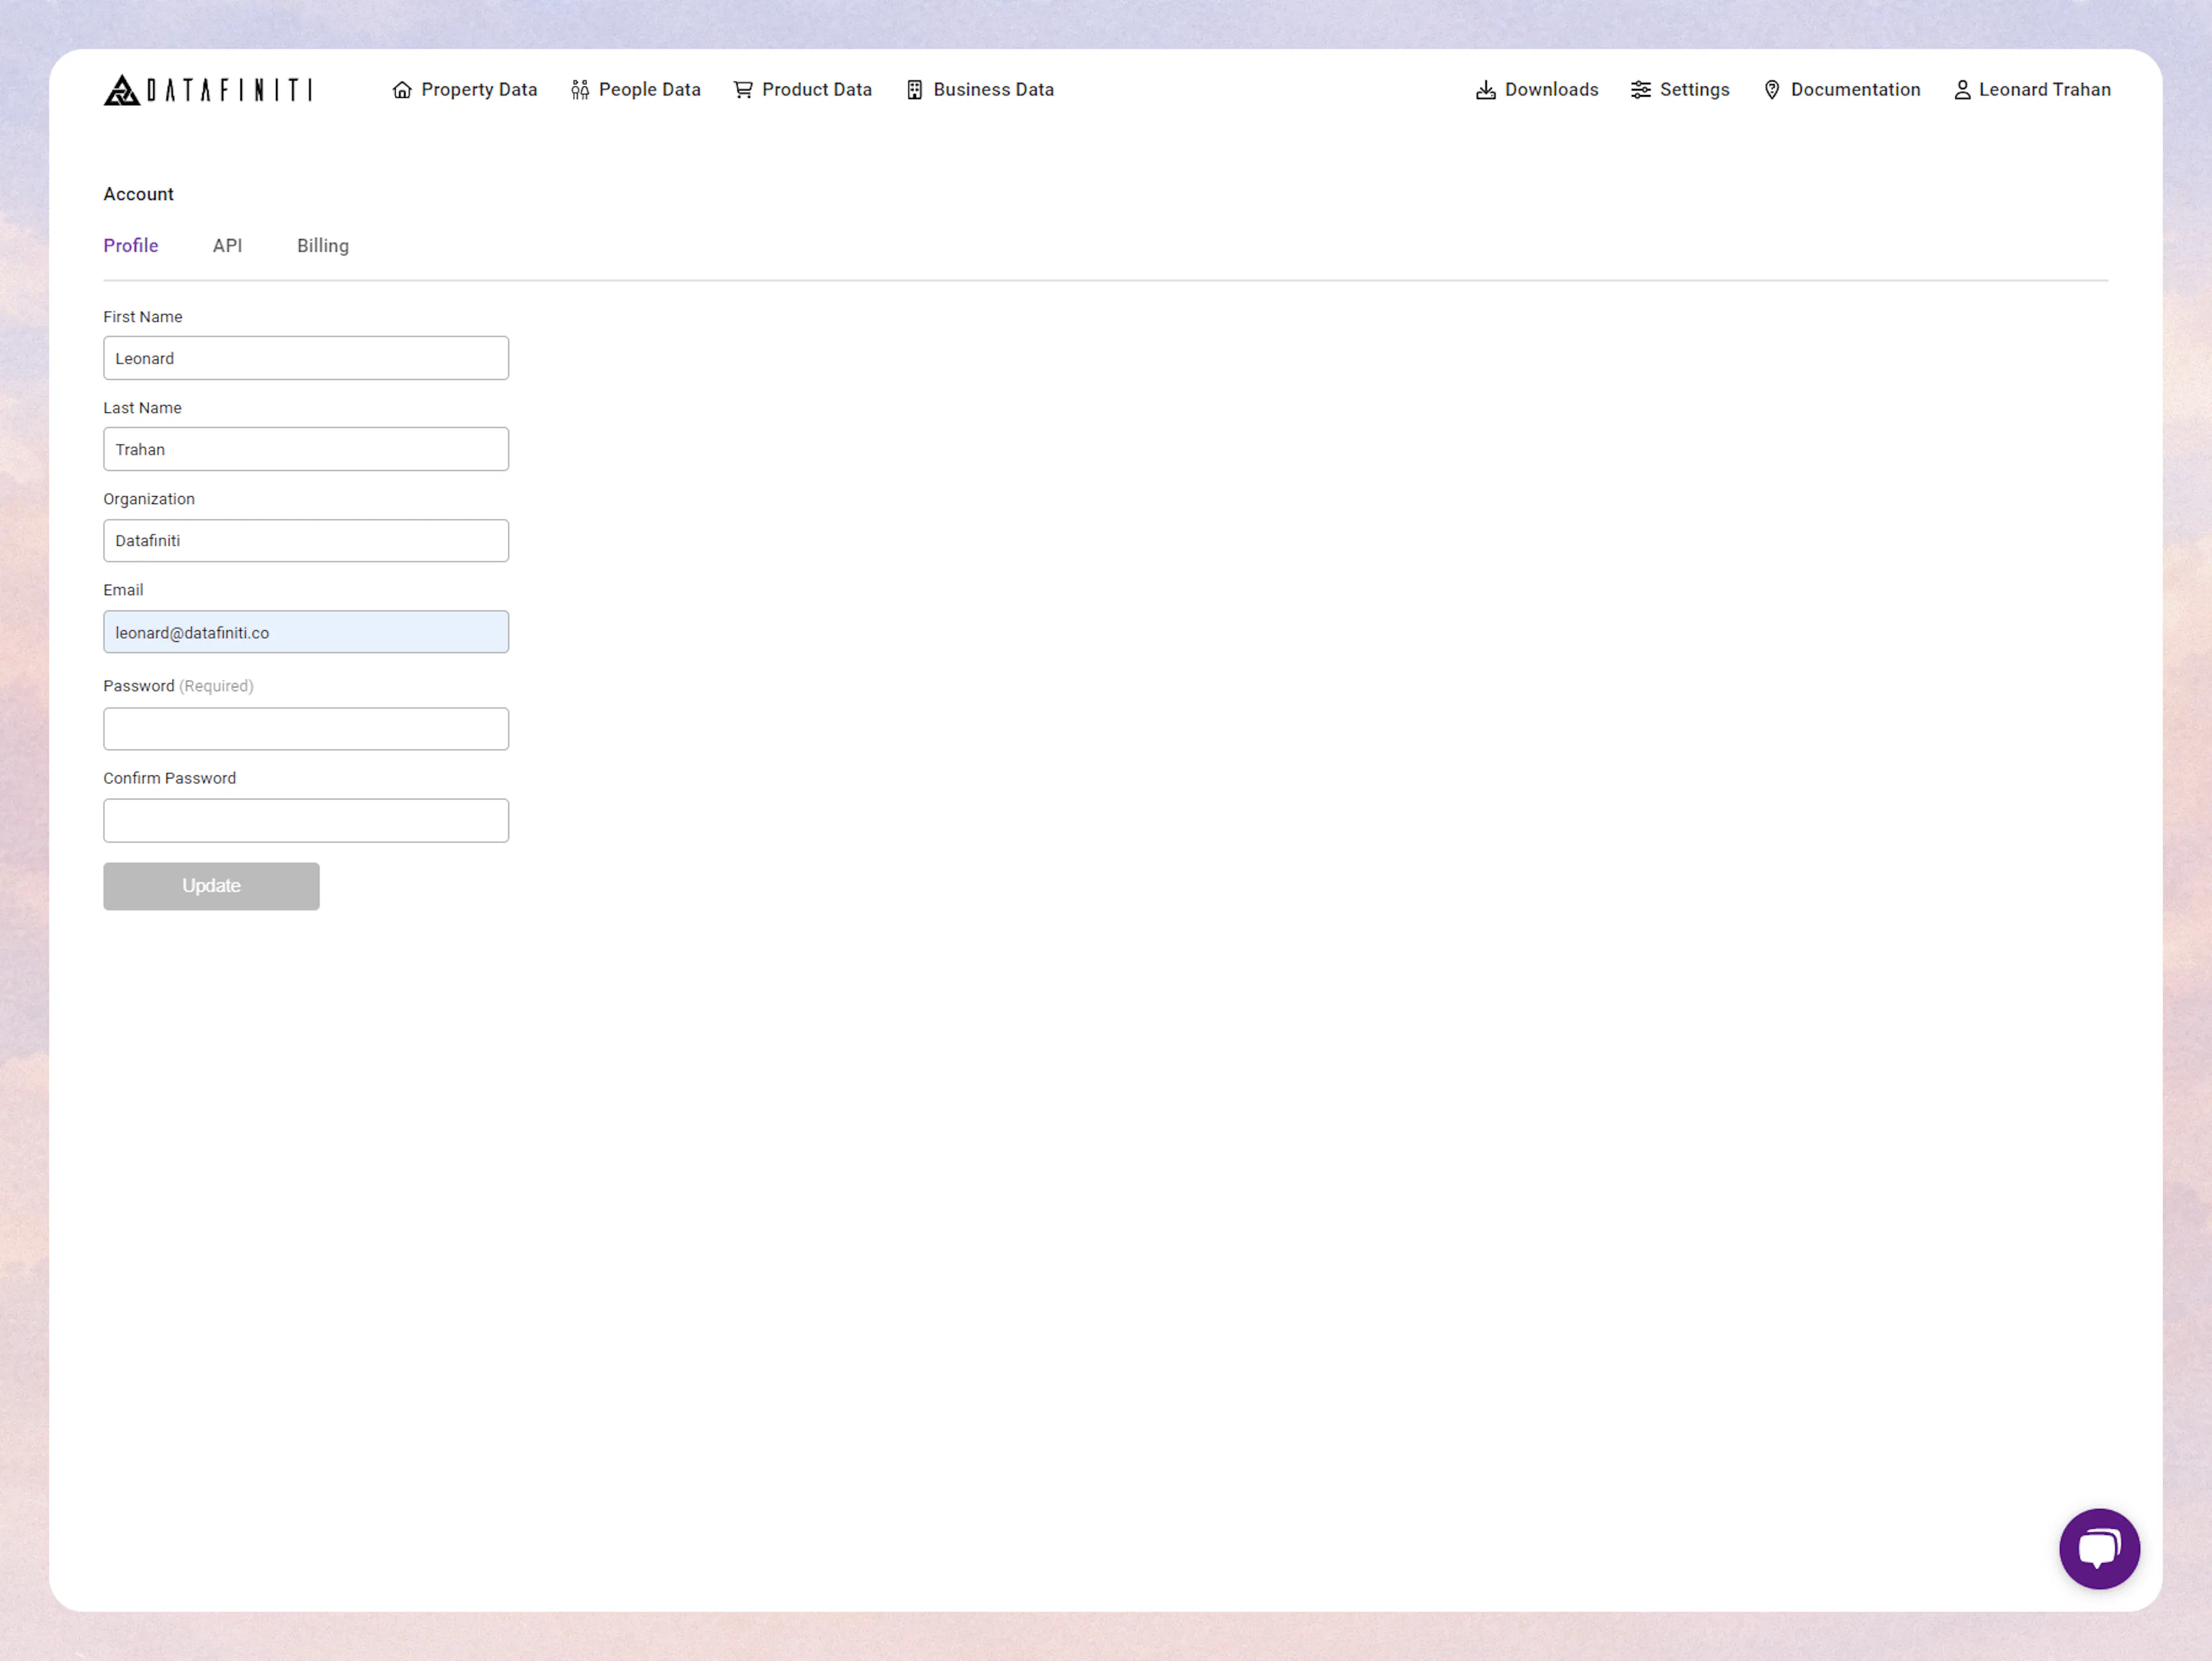Open Product Data via the cart icon
The image size is (2212, 1661).
[743, 90]
